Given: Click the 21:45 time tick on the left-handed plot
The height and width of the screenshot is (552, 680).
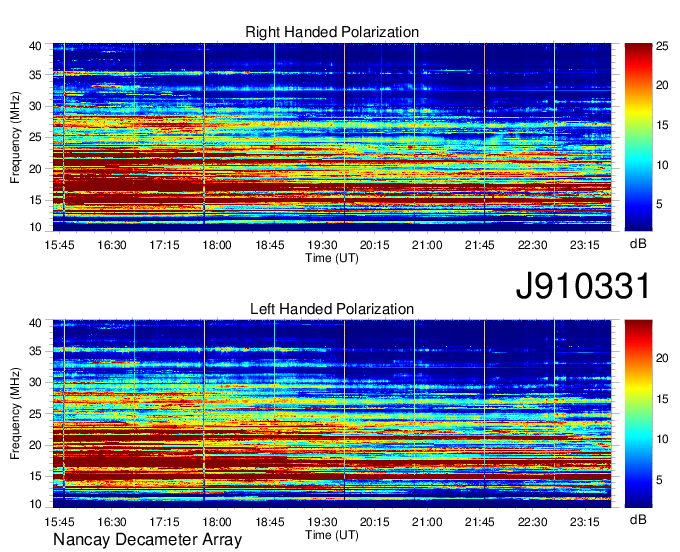Looking at the screenshot, I should click(480, 522).
